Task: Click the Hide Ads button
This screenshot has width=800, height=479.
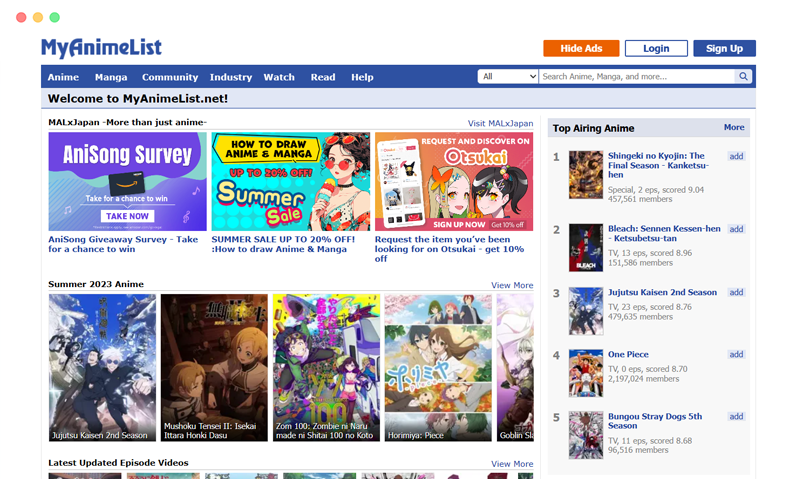Action: coord(581,48)
